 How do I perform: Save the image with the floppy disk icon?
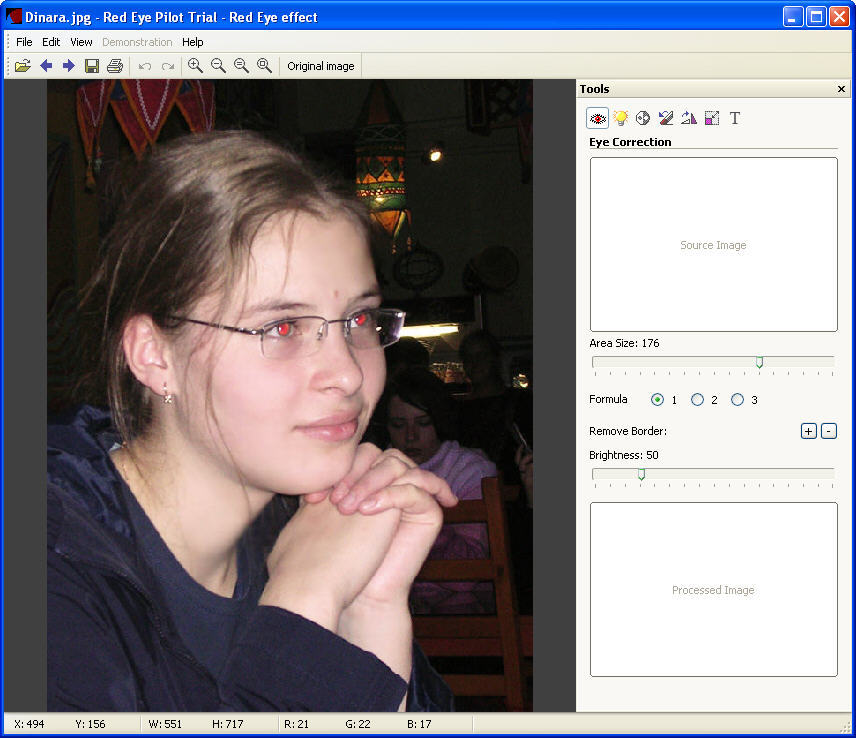92,66
